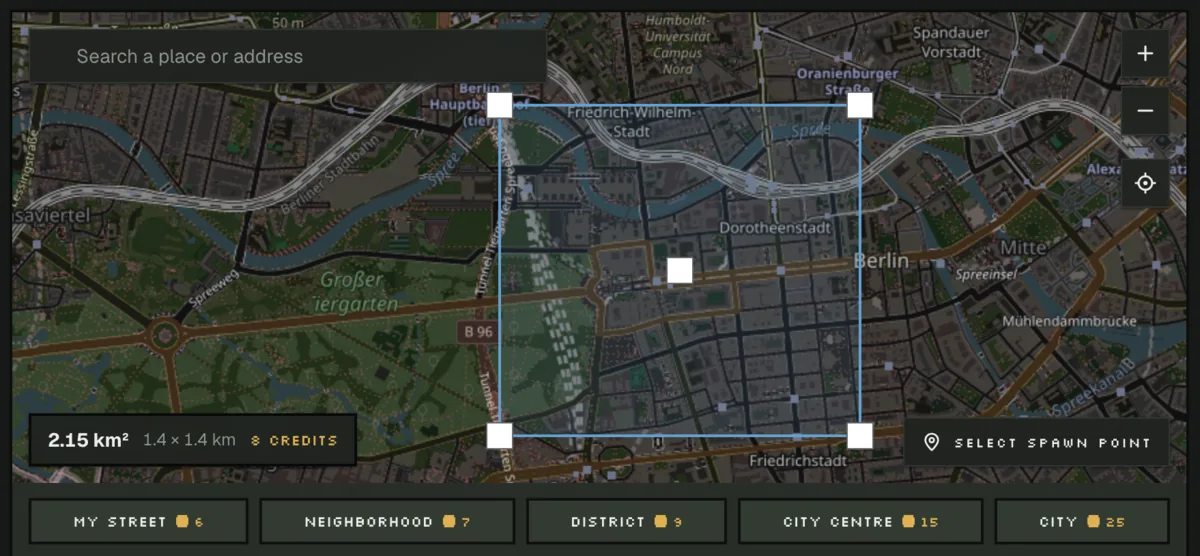Viewport: 1200px width, 556px height.
Task: Click the map pin icon in spawn button
Action: pyautogui.click(x=931, y=442)
